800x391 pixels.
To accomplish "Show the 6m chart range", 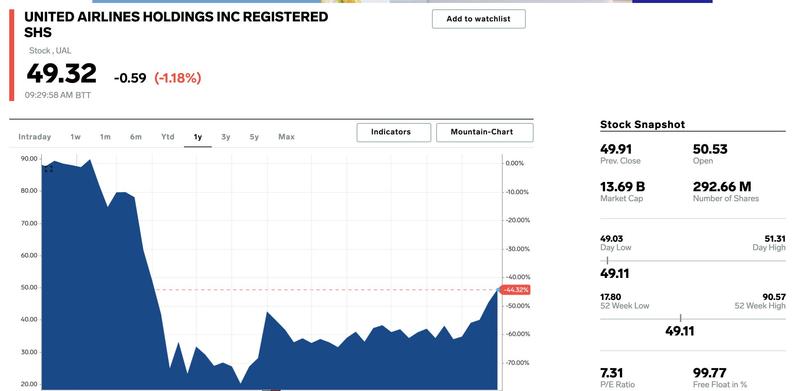I will click(136, 137).
